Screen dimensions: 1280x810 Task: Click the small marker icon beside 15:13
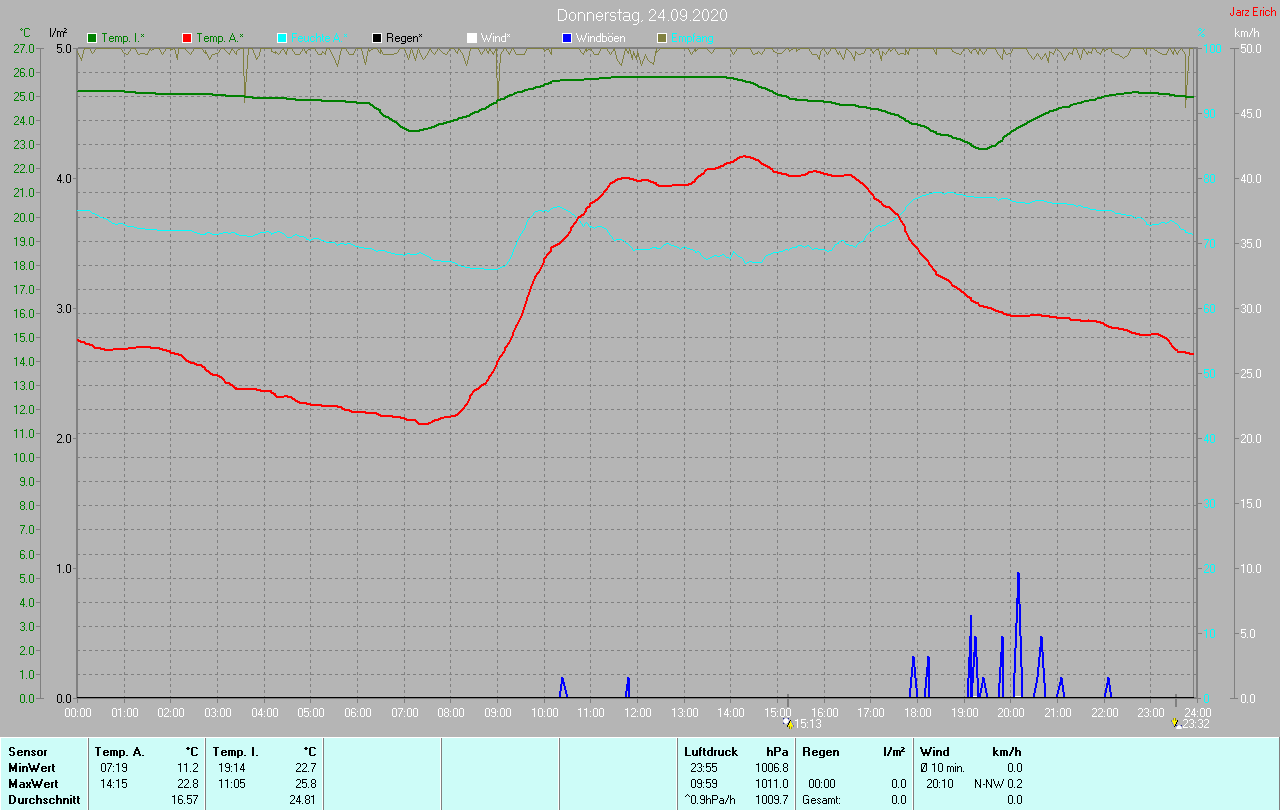pyautogui.click(x=788, y=722)
